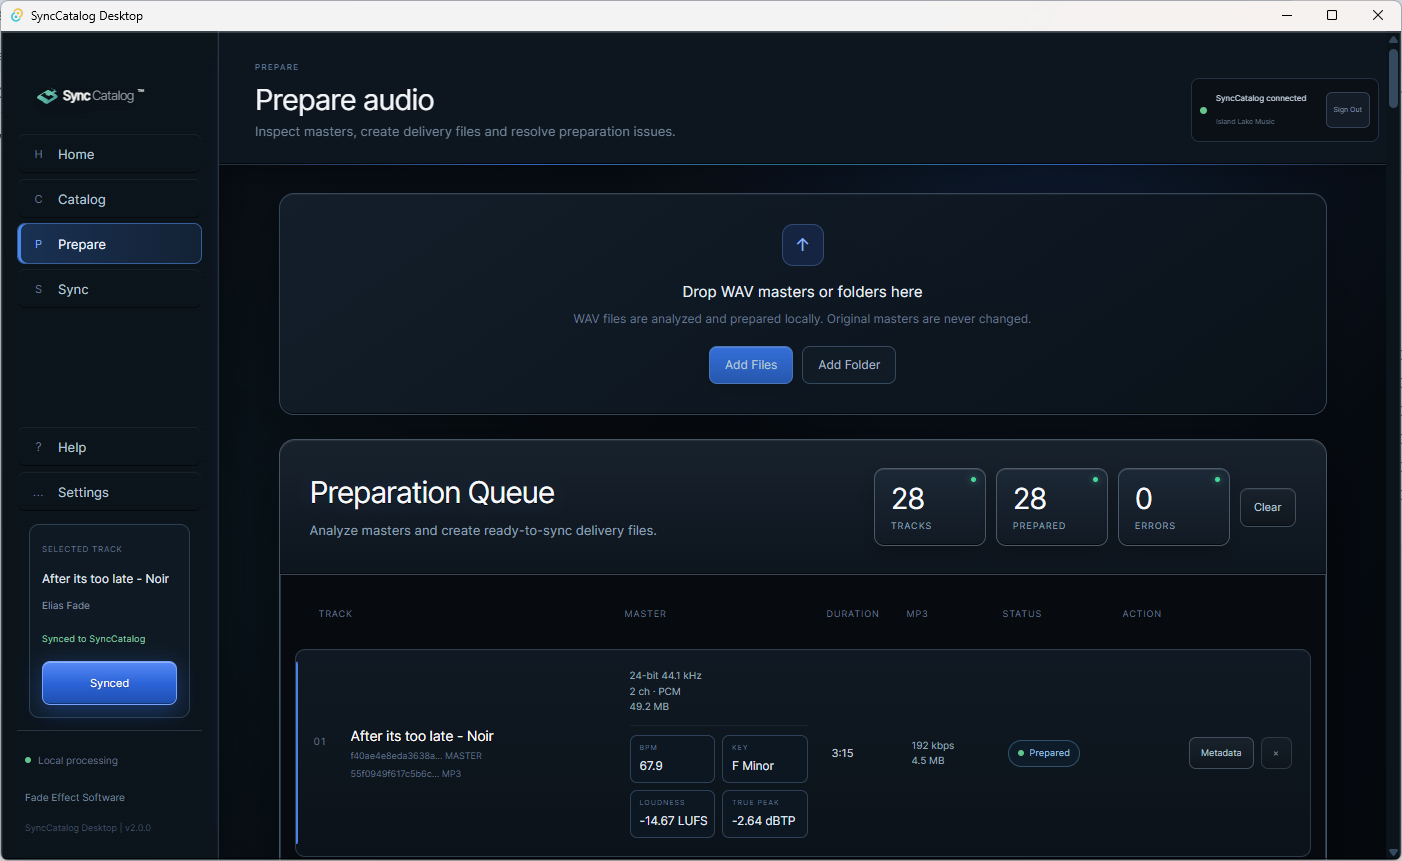This screenshot has height=861, width=1402.
Task: Go to the Sync section
Action: (x=109, y=289)
